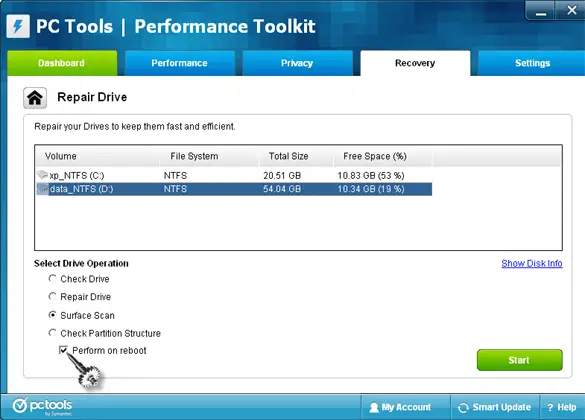Click the 54.04 GB total size cell
This screenshot has height=420, width=585.
282,189
